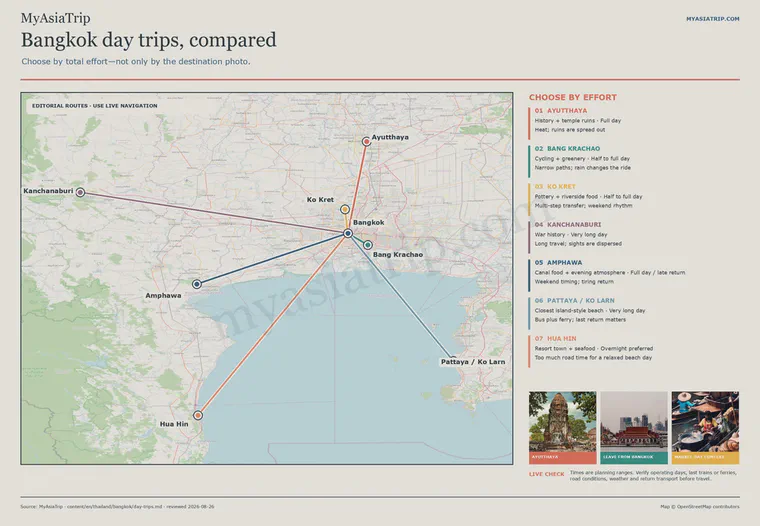This screenshot has width=760, height=526.
Task: Click 'Heat; ruins are spread out' text
Action: [x=570, y=129]
